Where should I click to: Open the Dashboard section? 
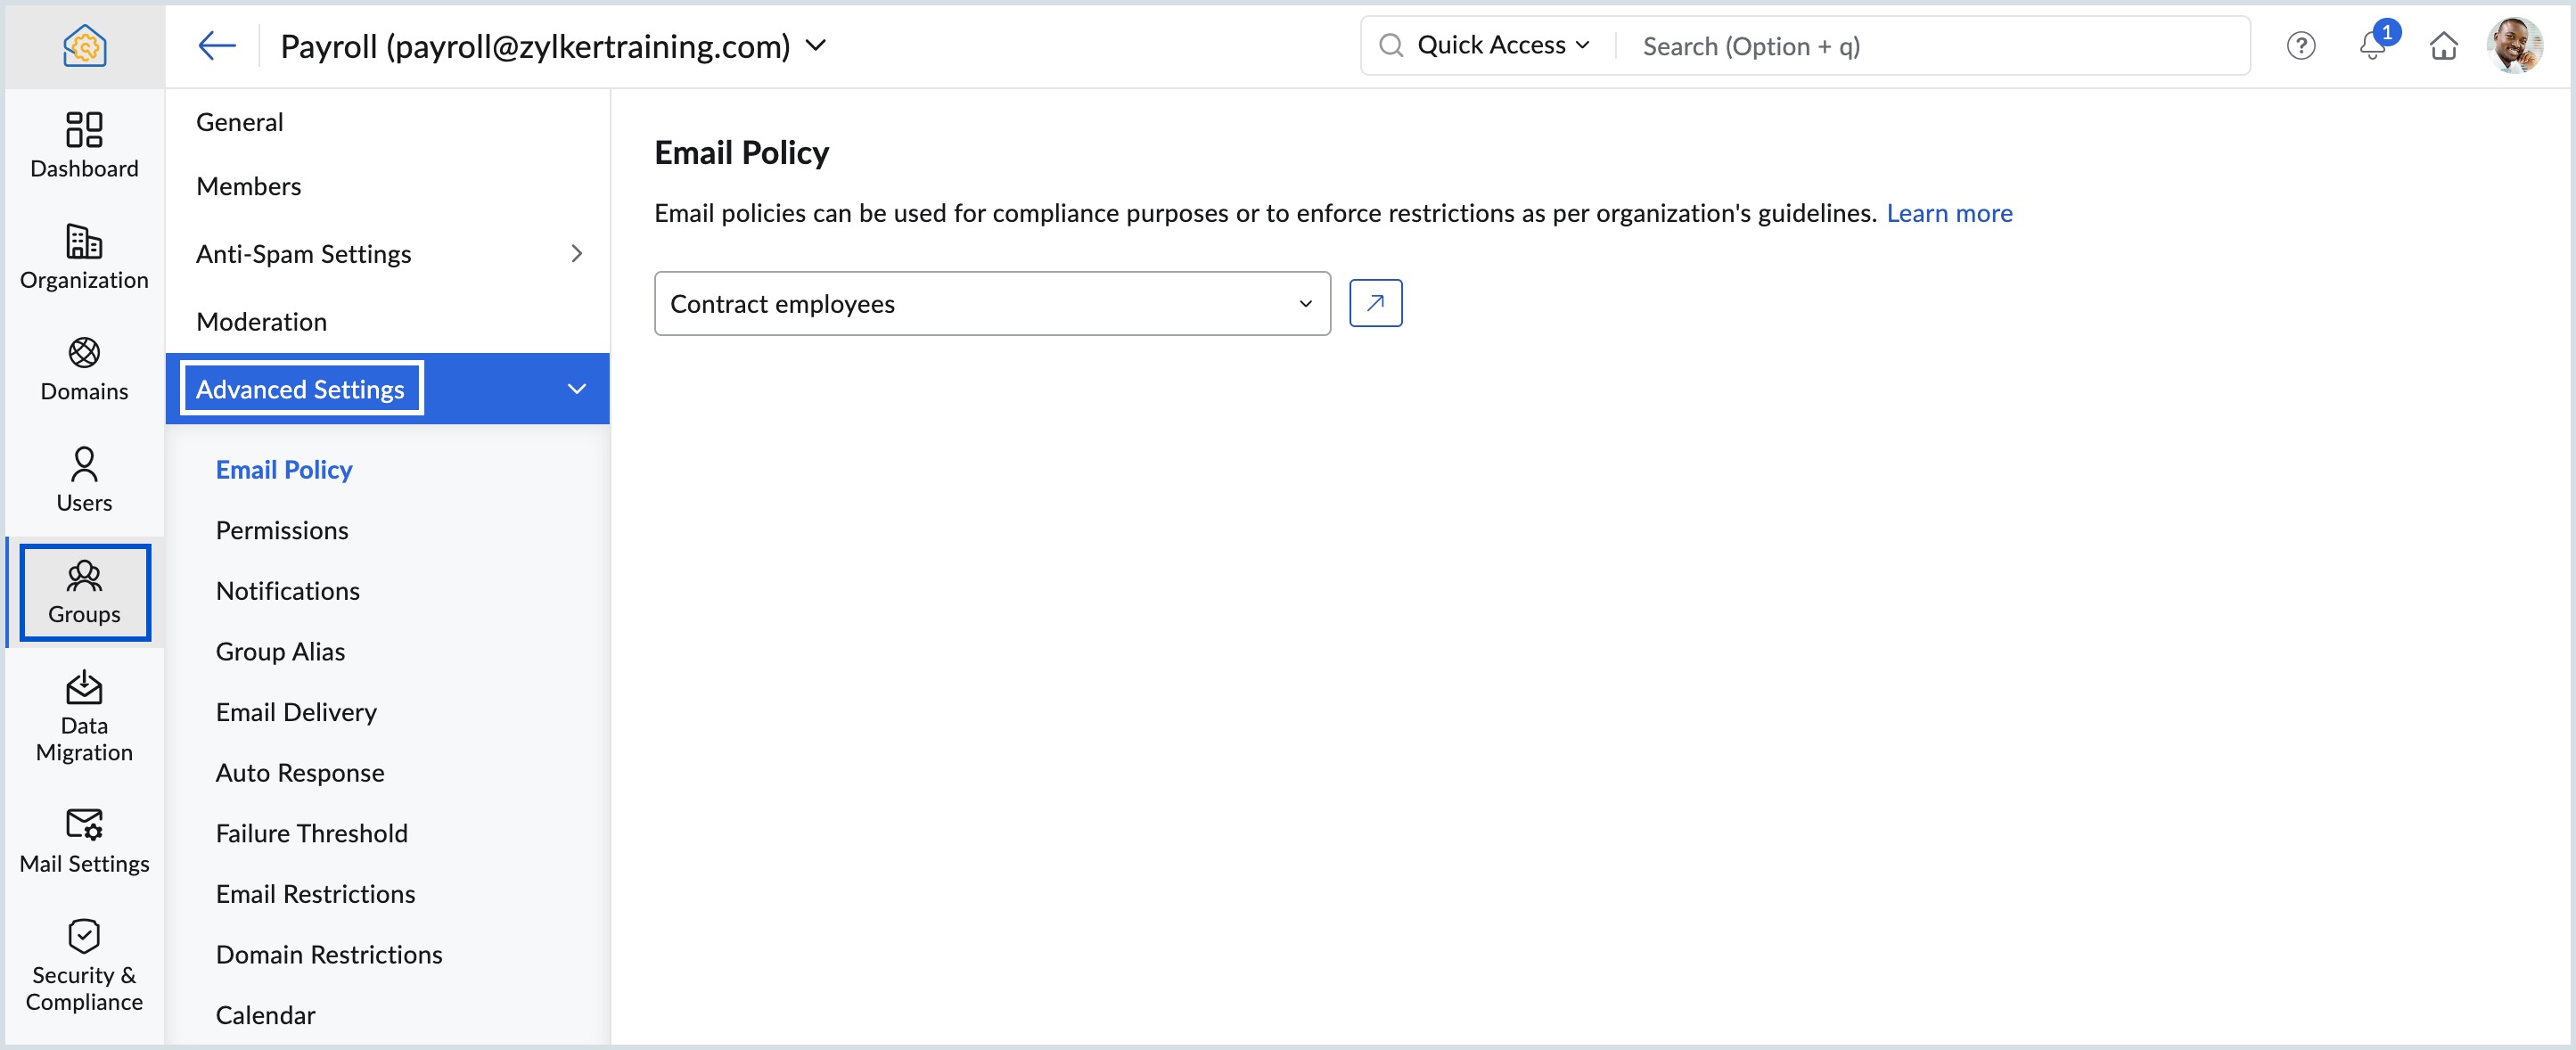pos(84,145)
